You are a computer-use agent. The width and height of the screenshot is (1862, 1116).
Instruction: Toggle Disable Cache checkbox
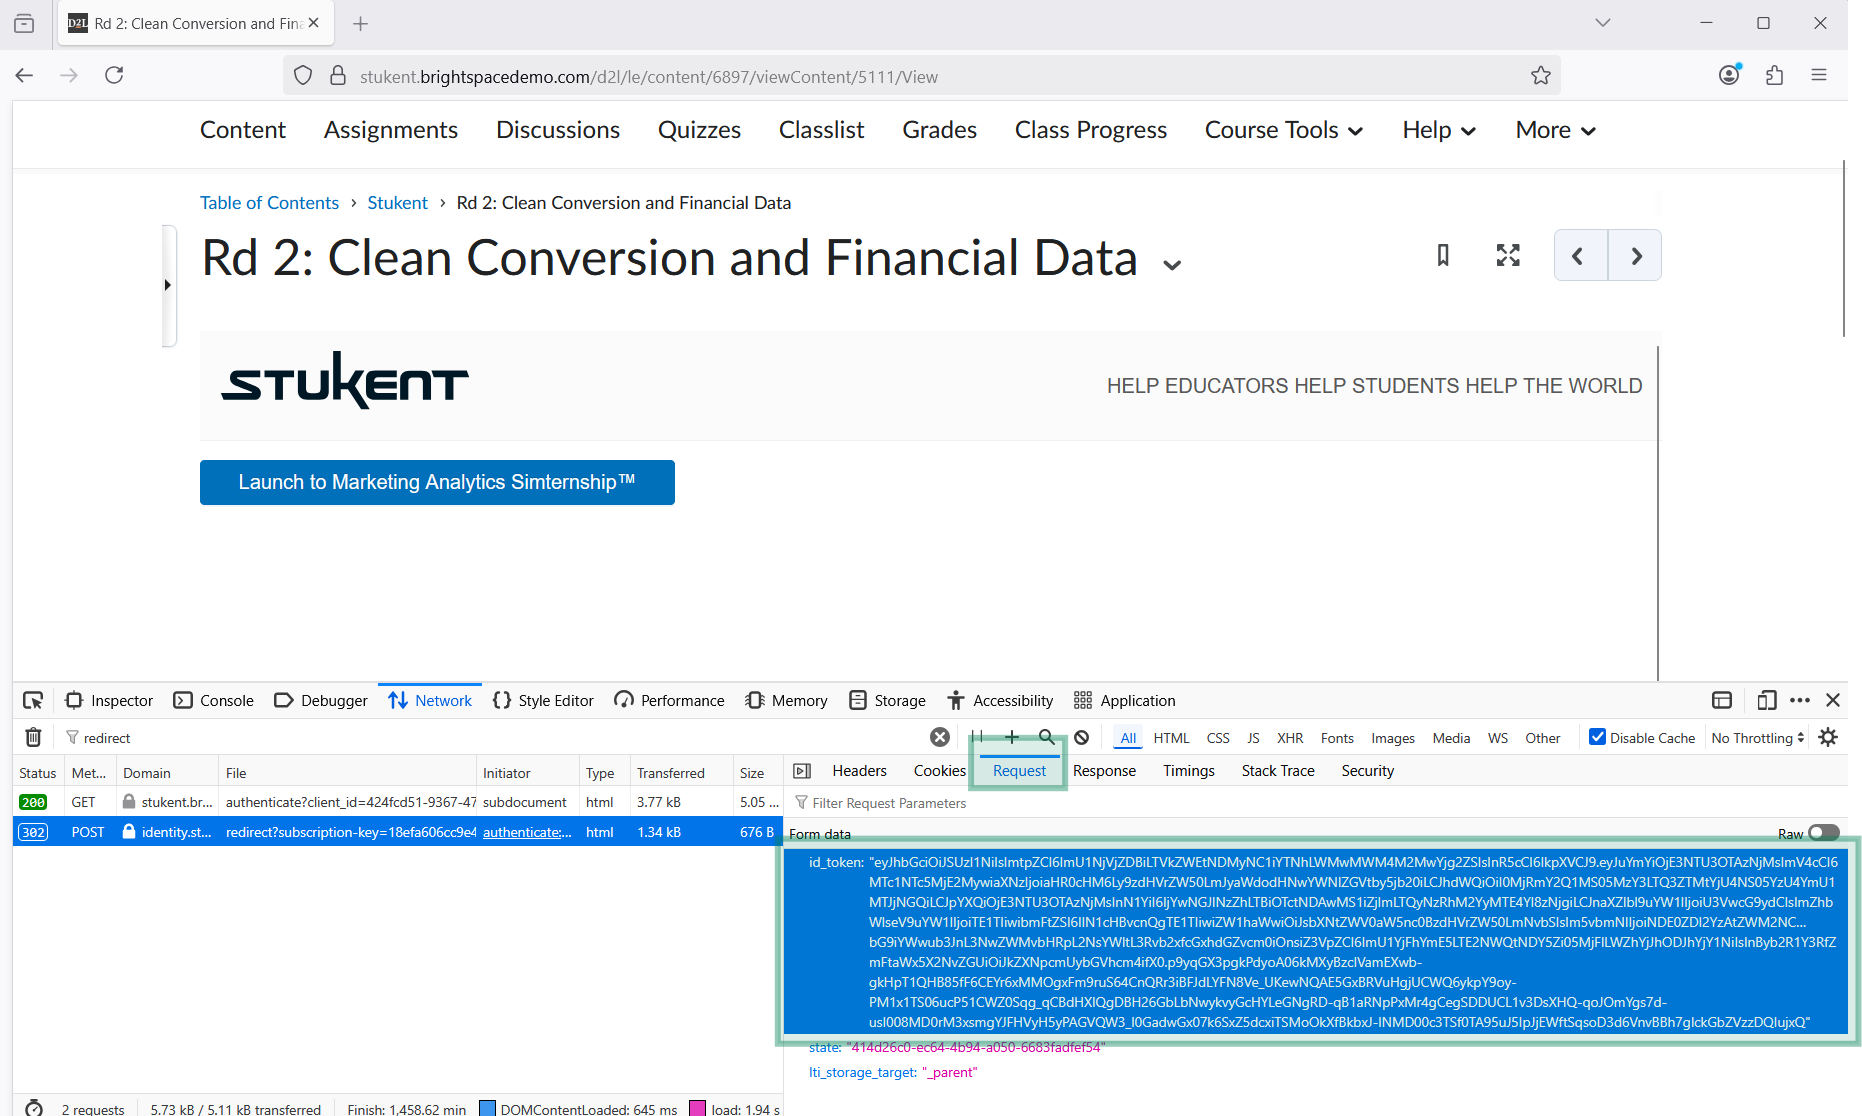tap(1598, 737)
